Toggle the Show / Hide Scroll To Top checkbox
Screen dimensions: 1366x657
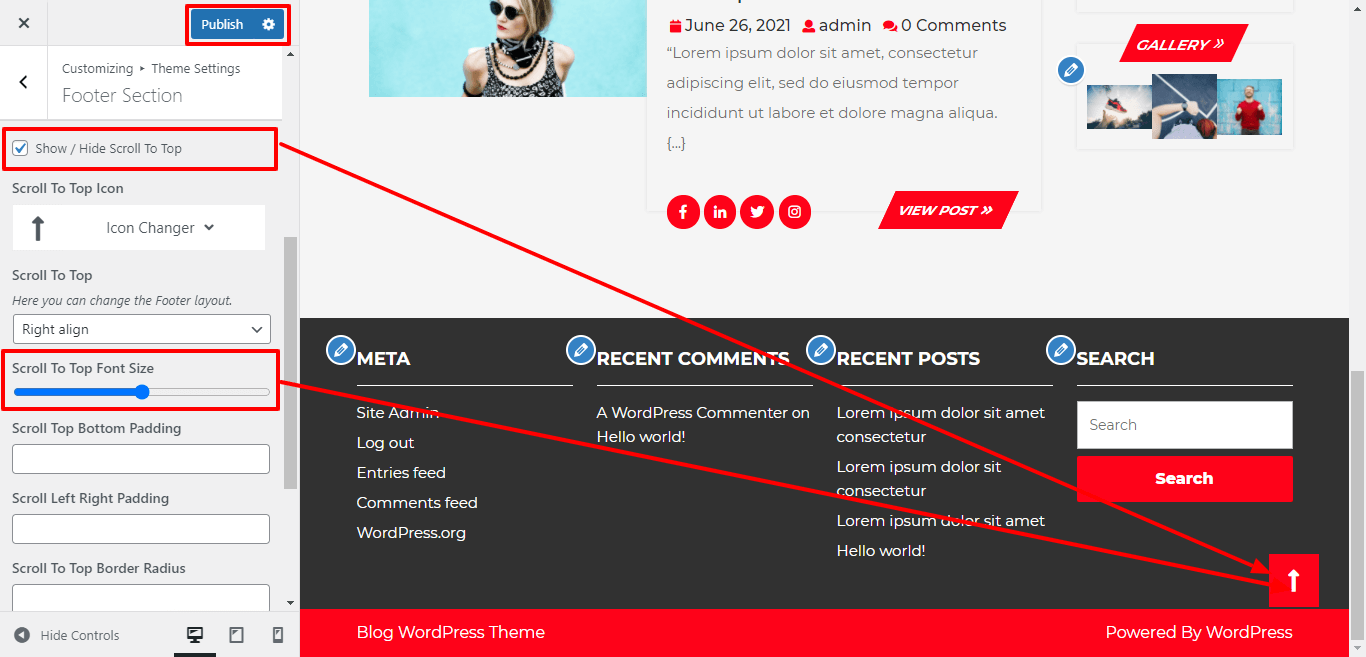20,148
